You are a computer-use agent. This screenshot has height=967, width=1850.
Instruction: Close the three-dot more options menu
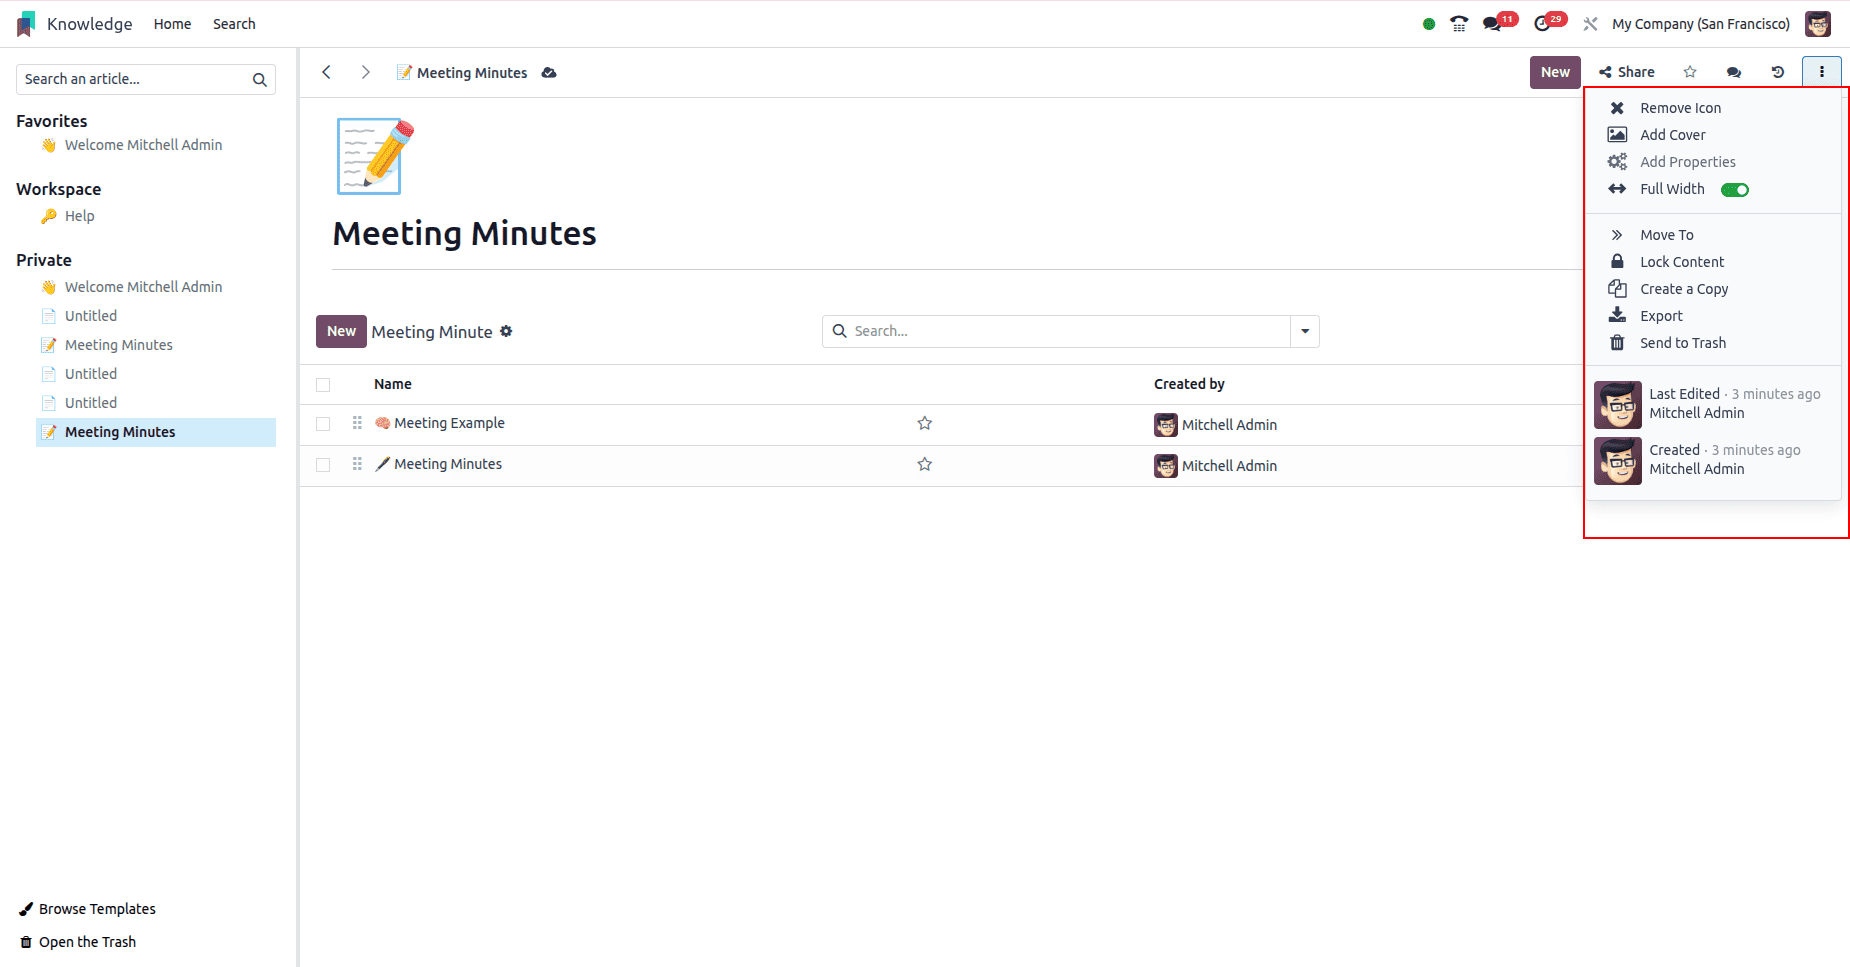1822,72
